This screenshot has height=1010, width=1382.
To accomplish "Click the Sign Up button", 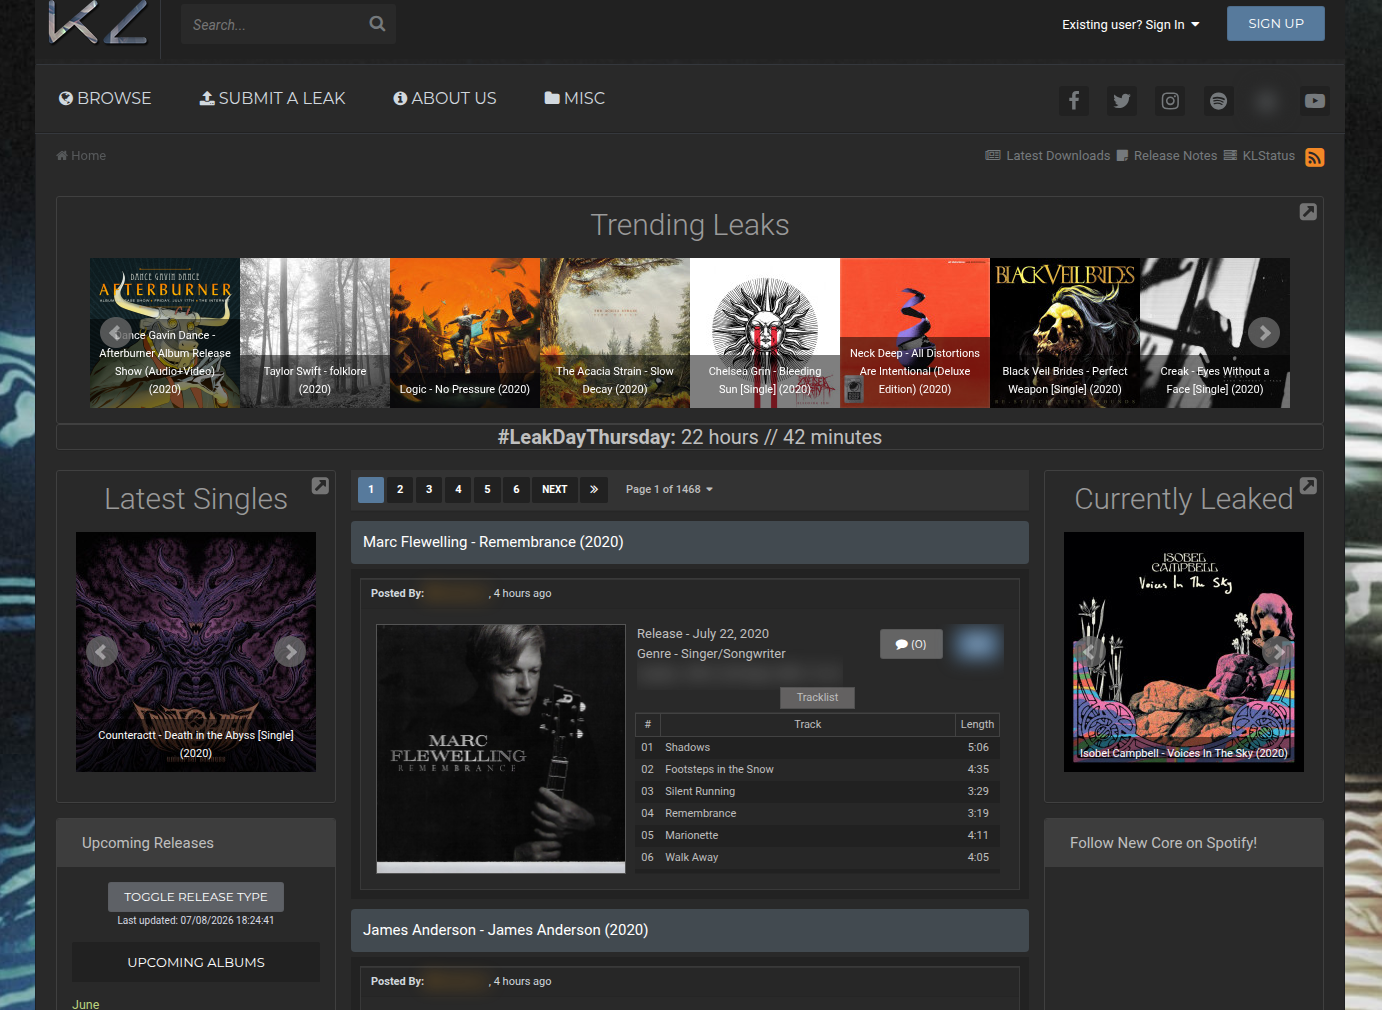I will pos(1276,23).
